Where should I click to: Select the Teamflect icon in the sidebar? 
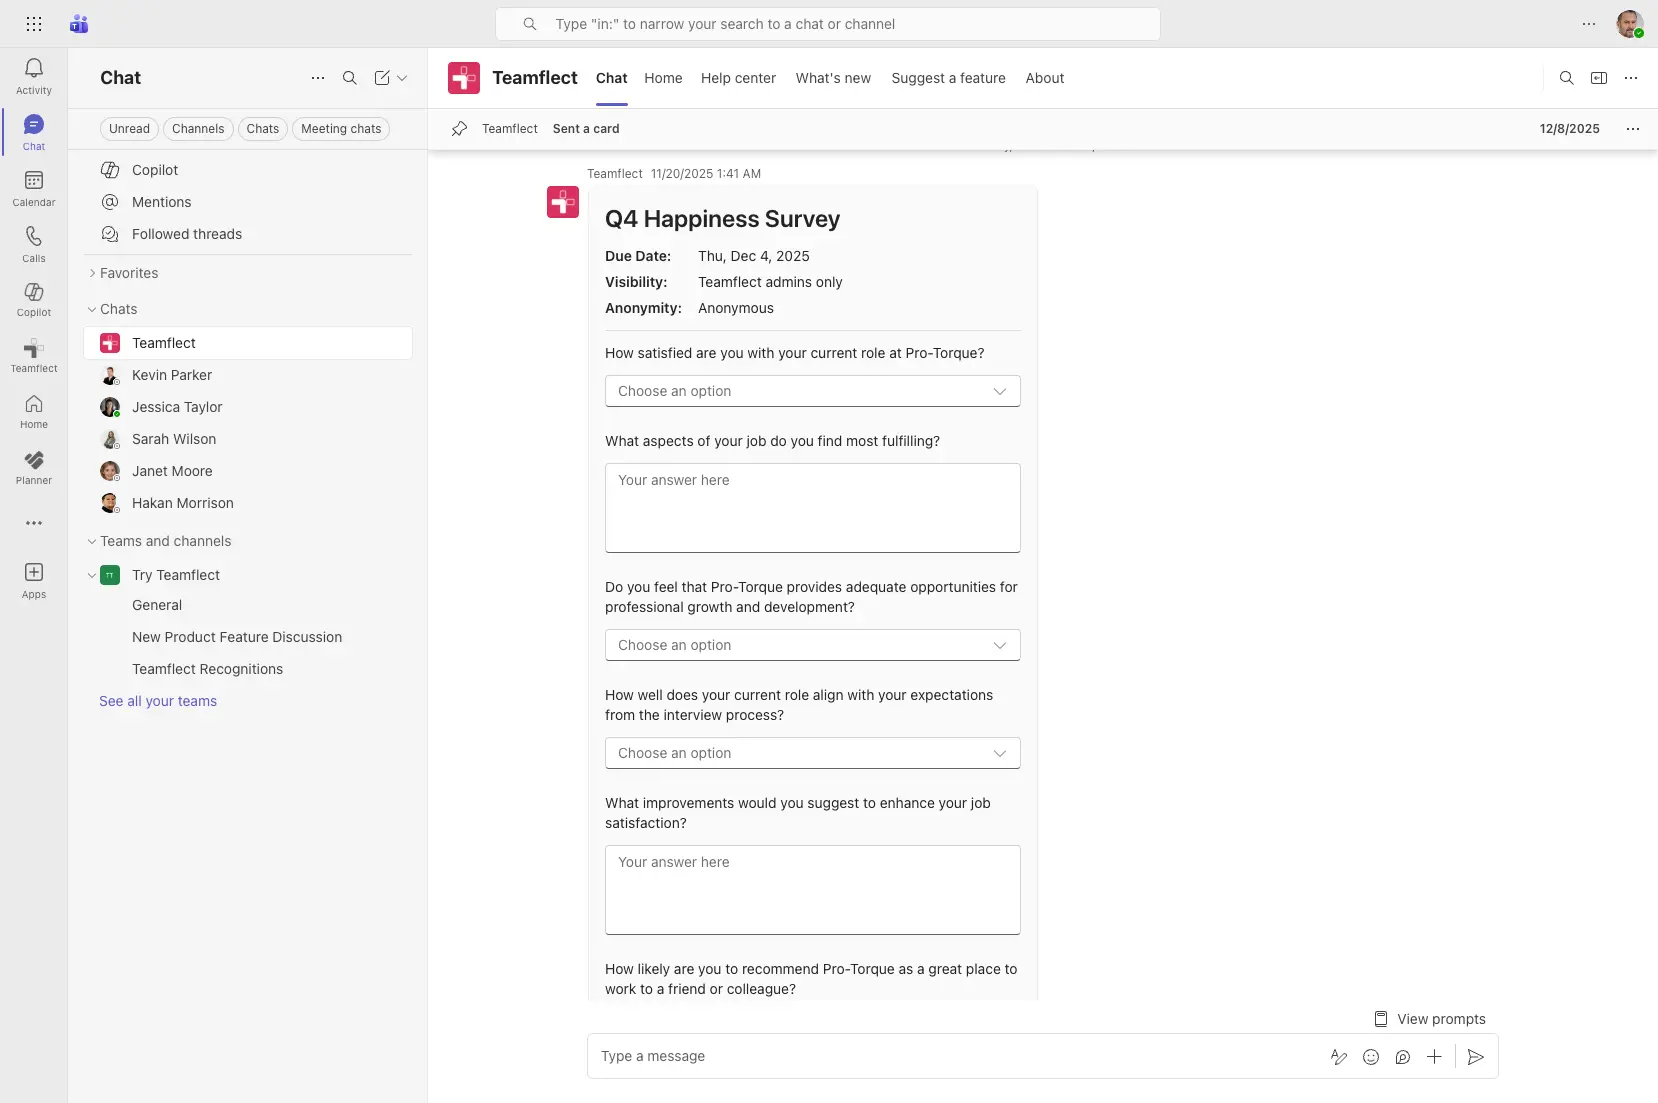point(33,356)
